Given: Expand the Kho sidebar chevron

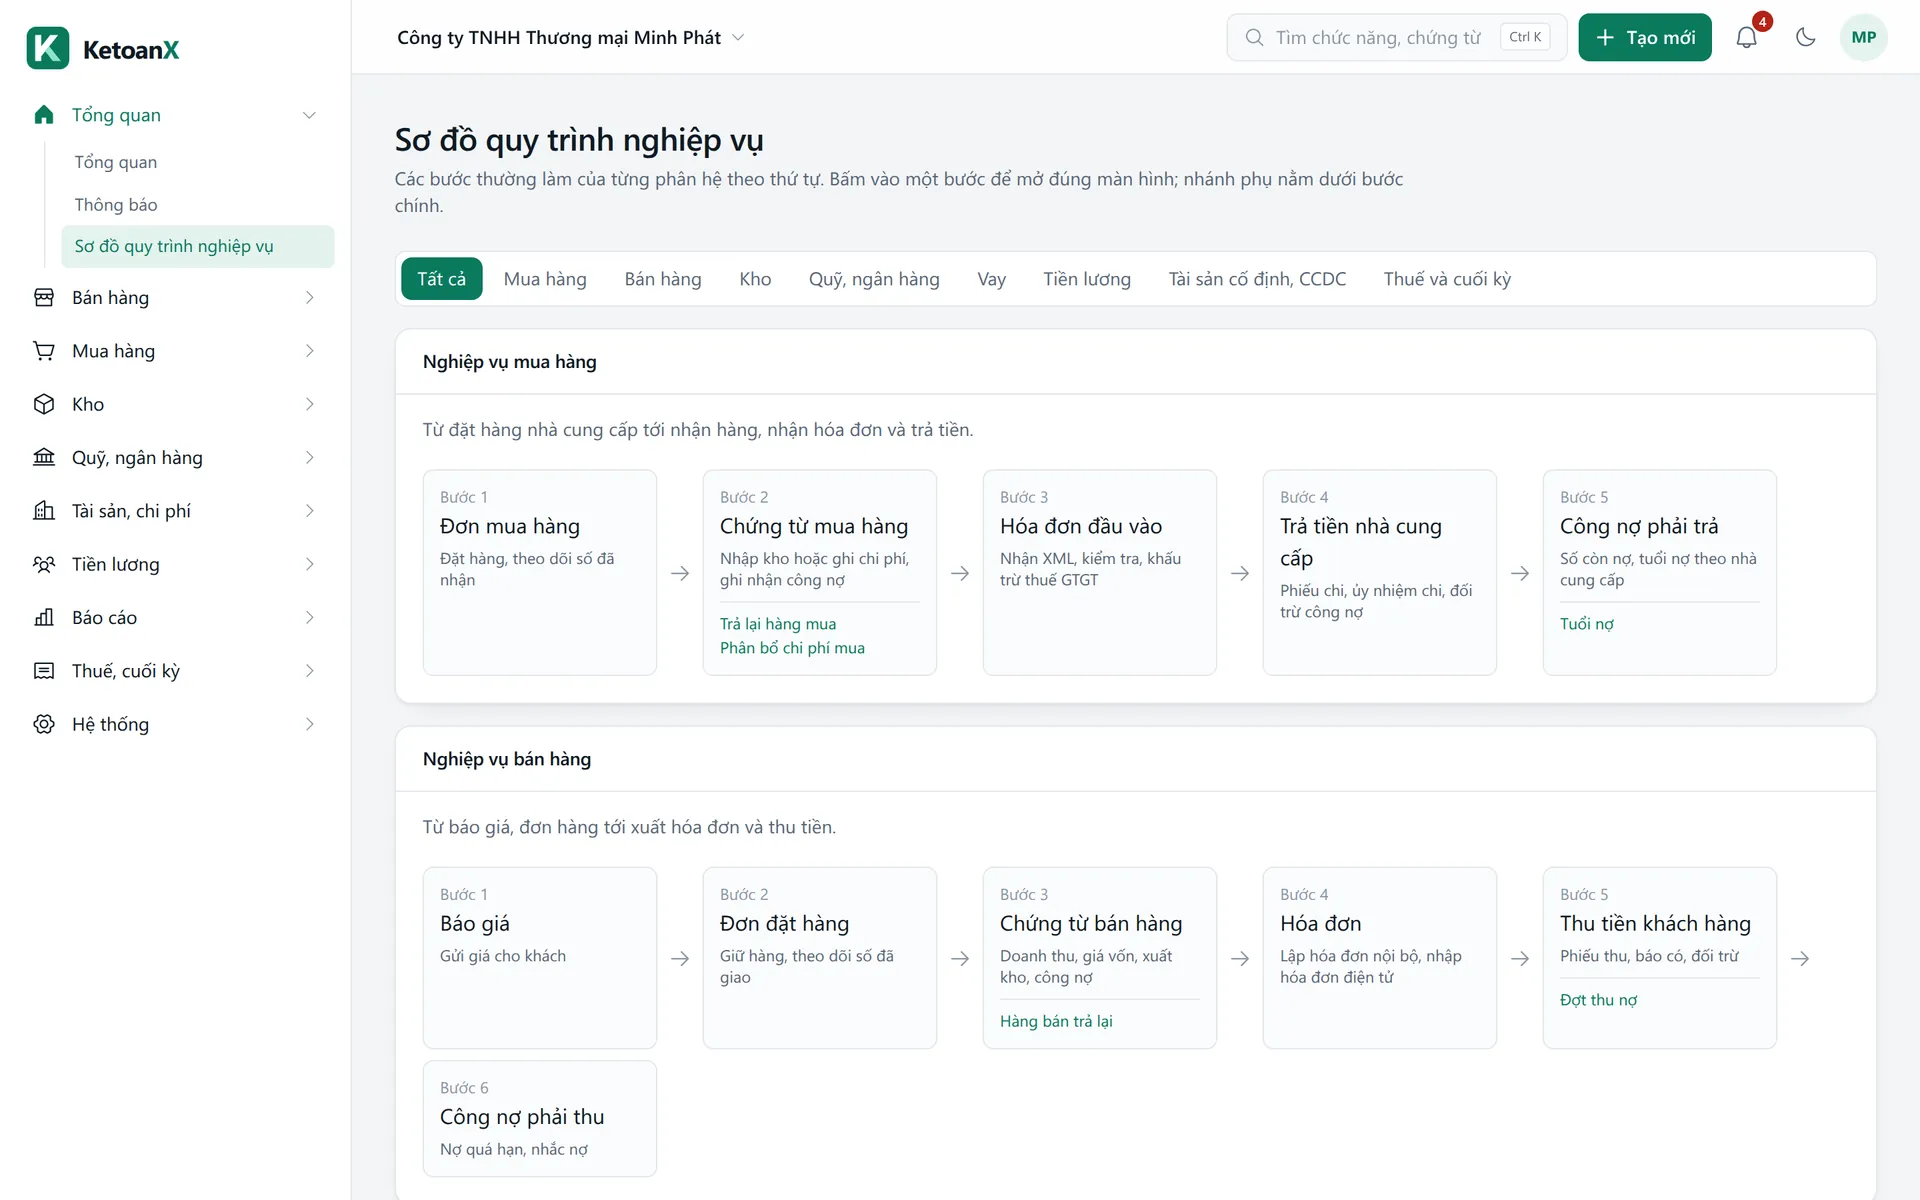Looking at the screenshot, I should tap(309, 404).
